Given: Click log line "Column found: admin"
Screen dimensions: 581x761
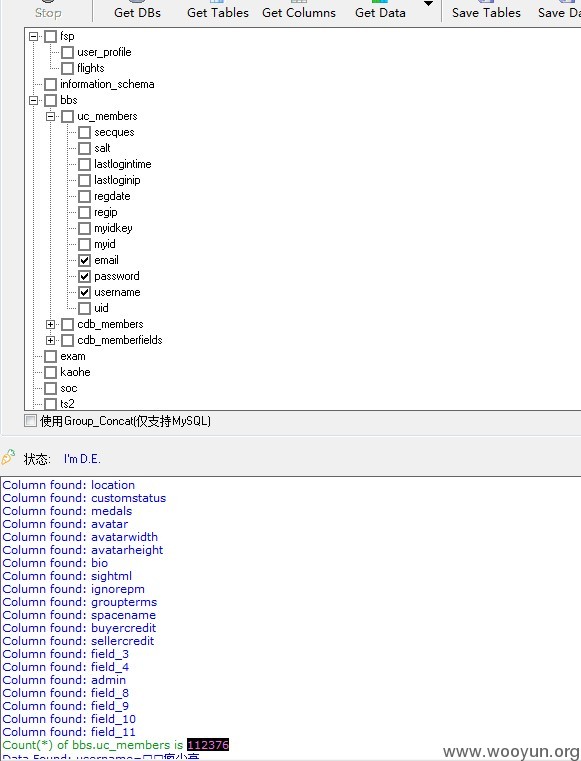Looking at the screenshot, I should pos(65,680).
